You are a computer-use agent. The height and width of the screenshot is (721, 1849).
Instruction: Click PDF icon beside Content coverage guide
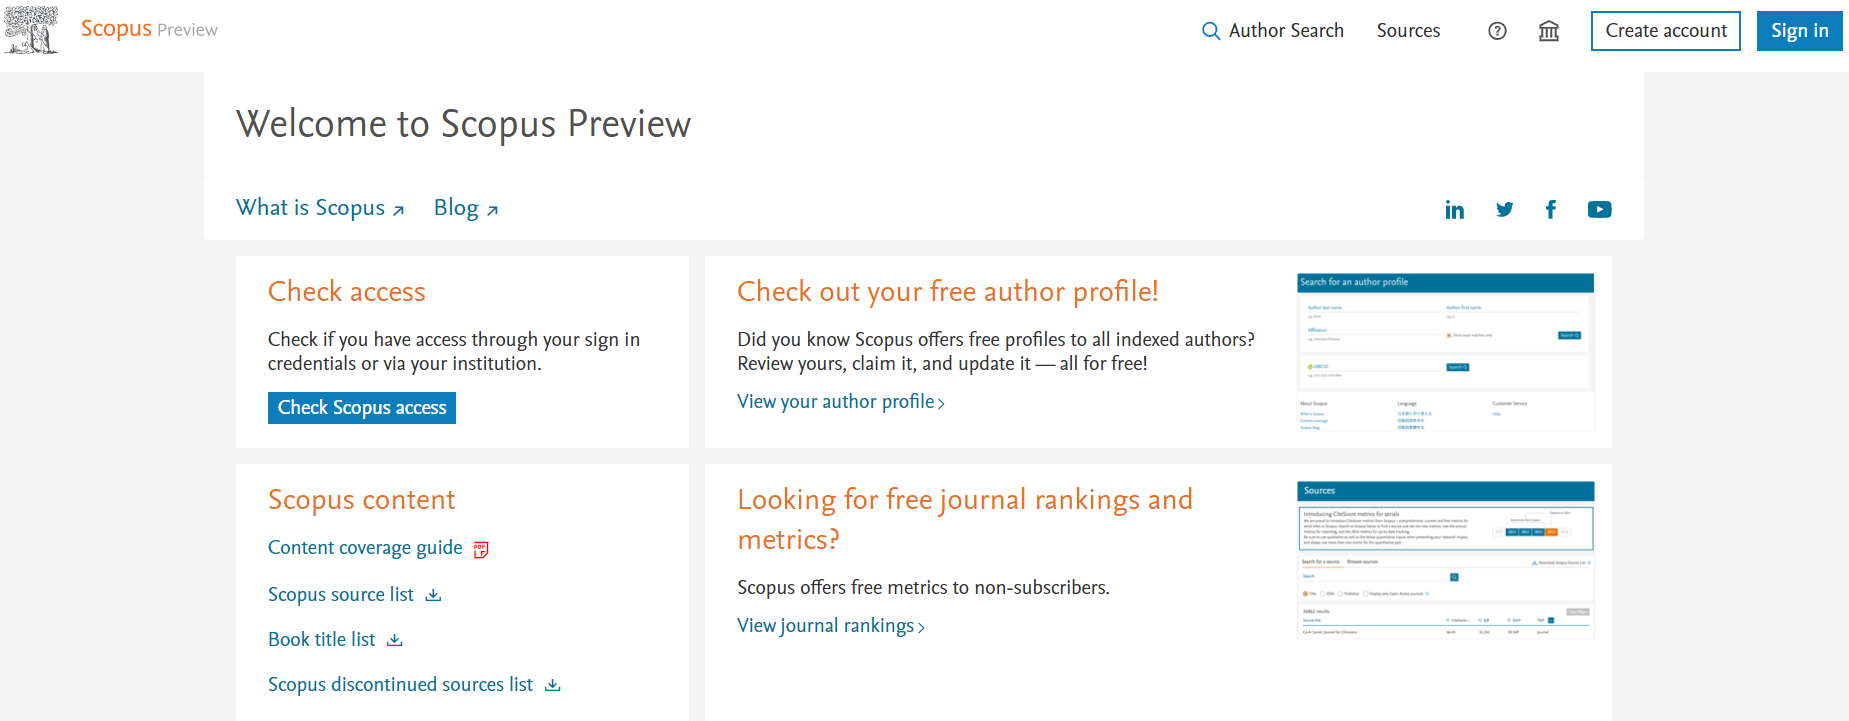point(481,549)
